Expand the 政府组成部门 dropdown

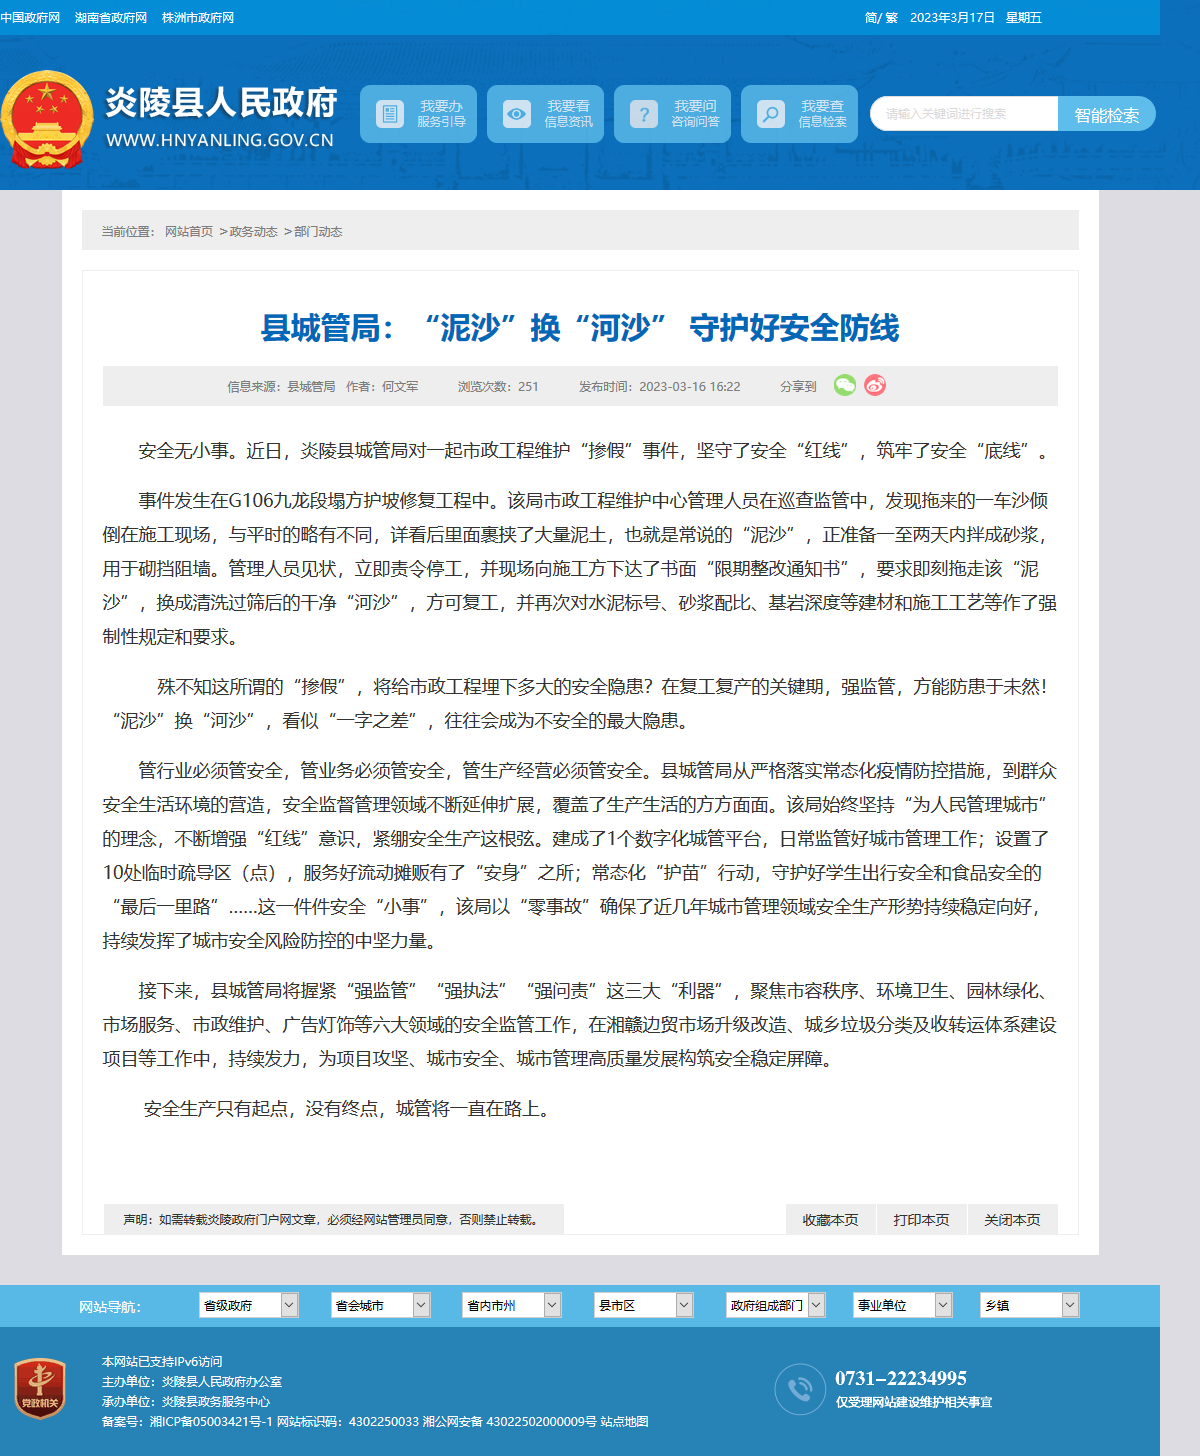776,1305
